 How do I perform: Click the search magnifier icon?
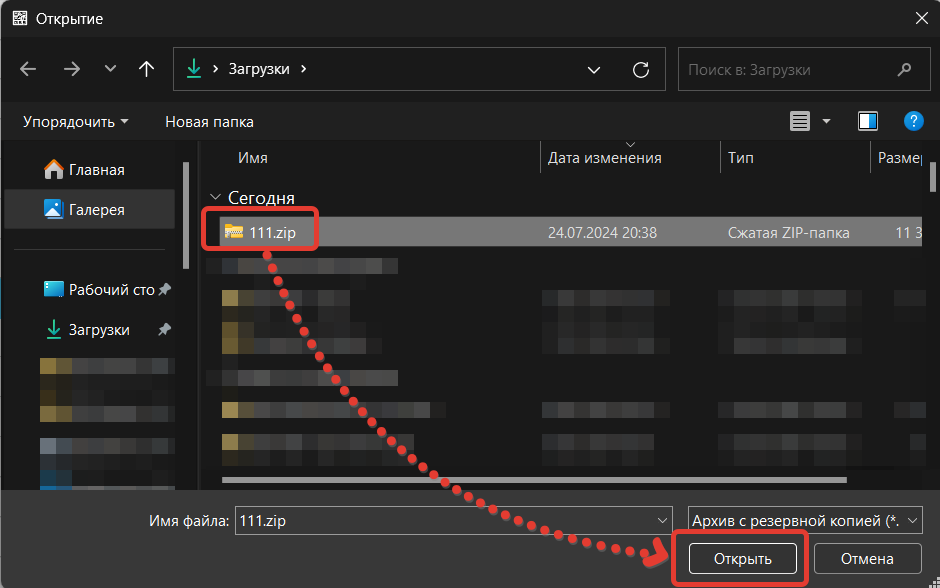[904, 70]
